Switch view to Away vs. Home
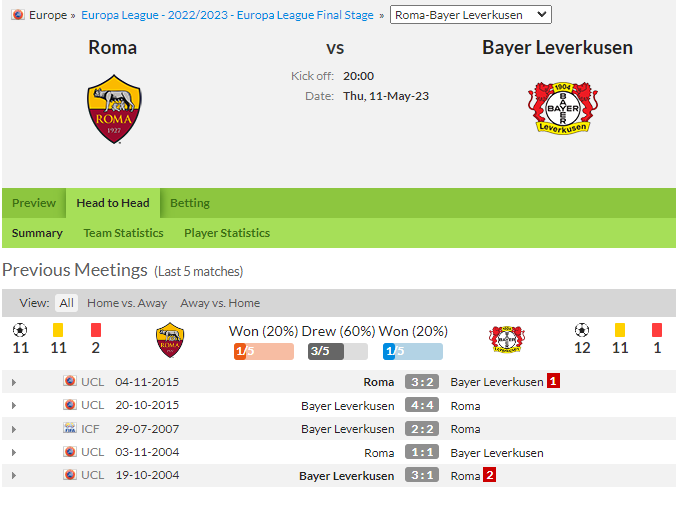Screen dimensions: 678x523 tap(220, 303)
